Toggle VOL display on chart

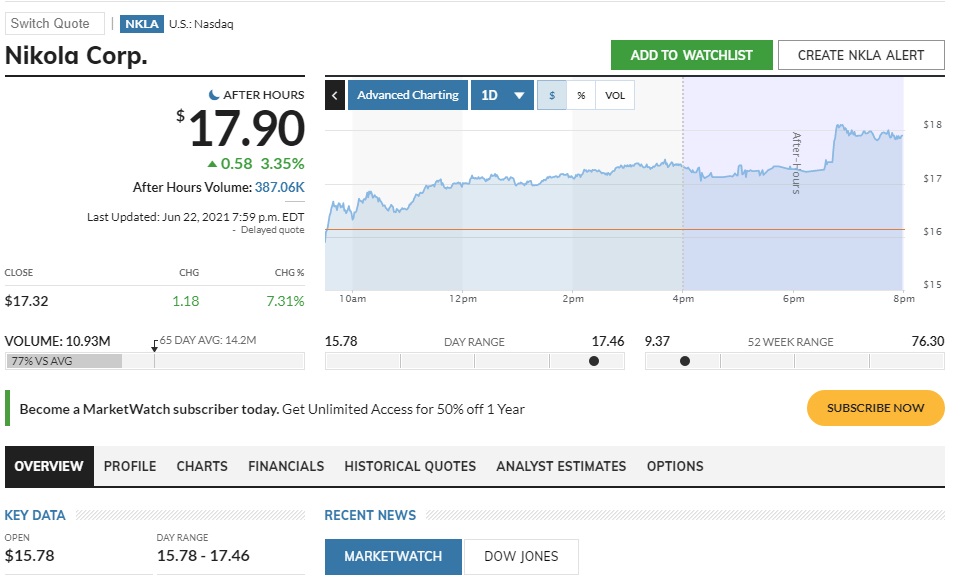[x=614, y=95]
